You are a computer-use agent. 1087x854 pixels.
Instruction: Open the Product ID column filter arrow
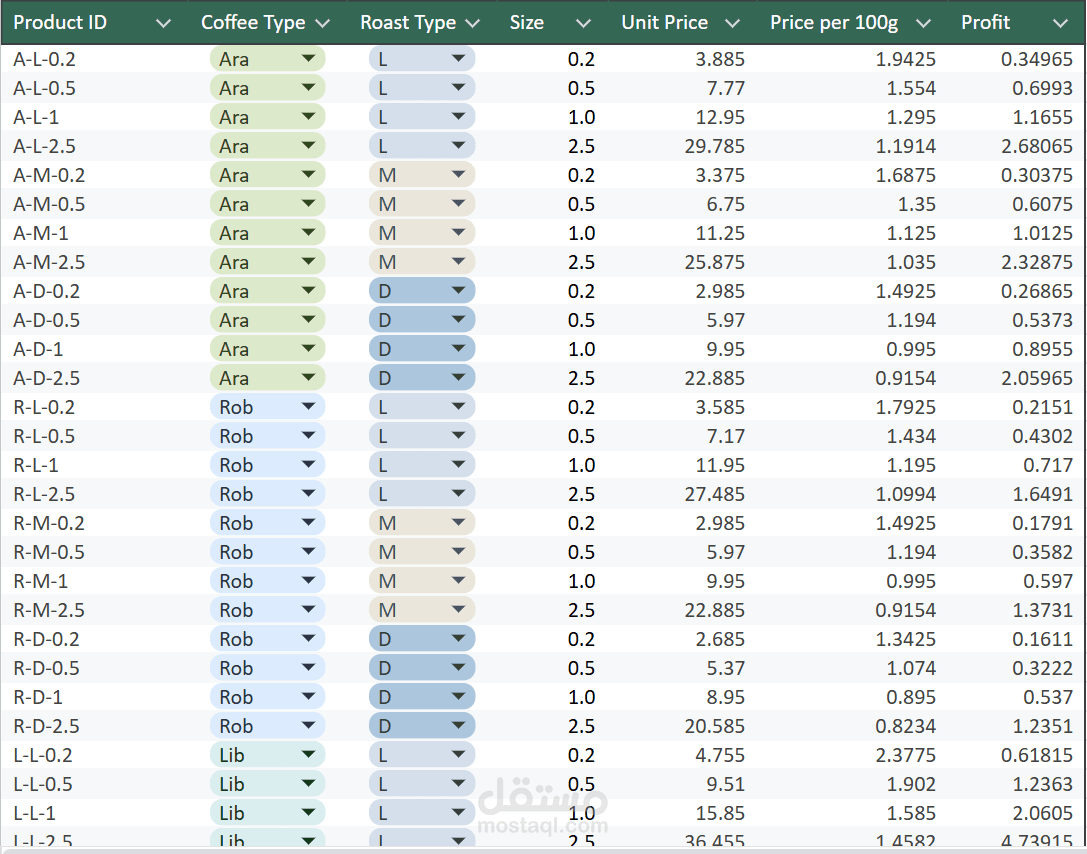point(165,23)
